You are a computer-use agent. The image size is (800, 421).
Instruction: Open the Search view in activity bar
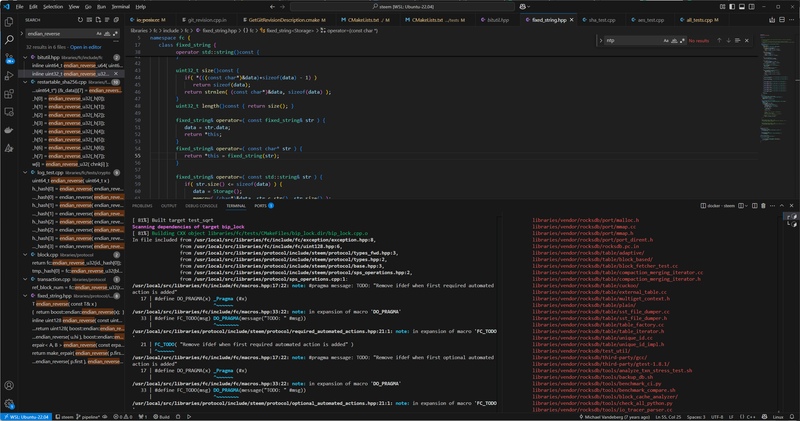(9, 39)
